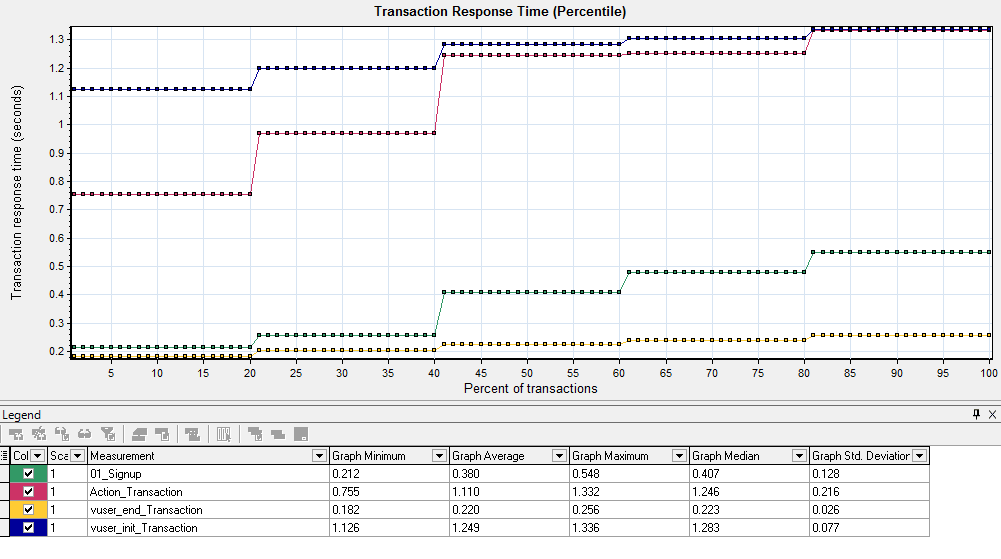Toggle the Action_Transaction visibility checkbox
Image resolution: width=1001 pixels, height=559 pixels.
(x=28, y=492)
